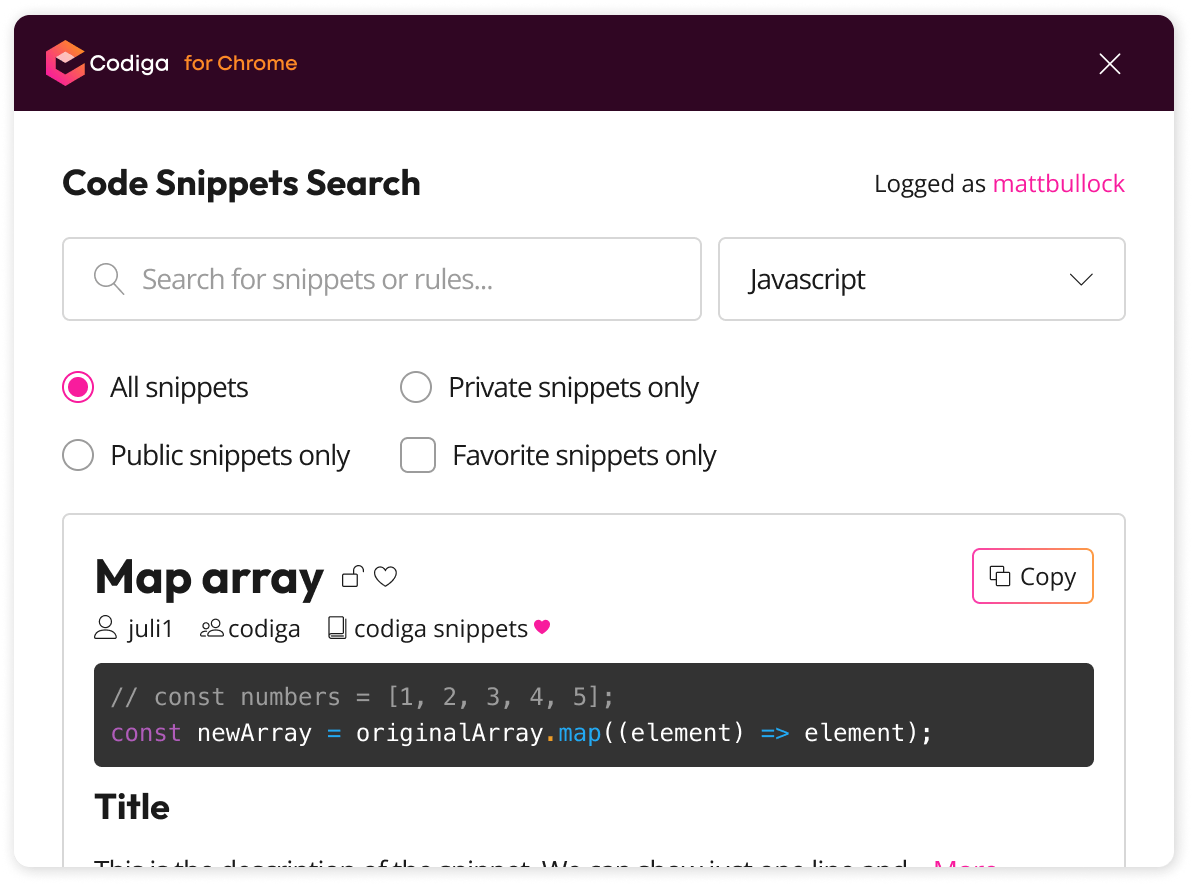Open the mattbullock profile link
The image size is (1192, 884).
1058,183
